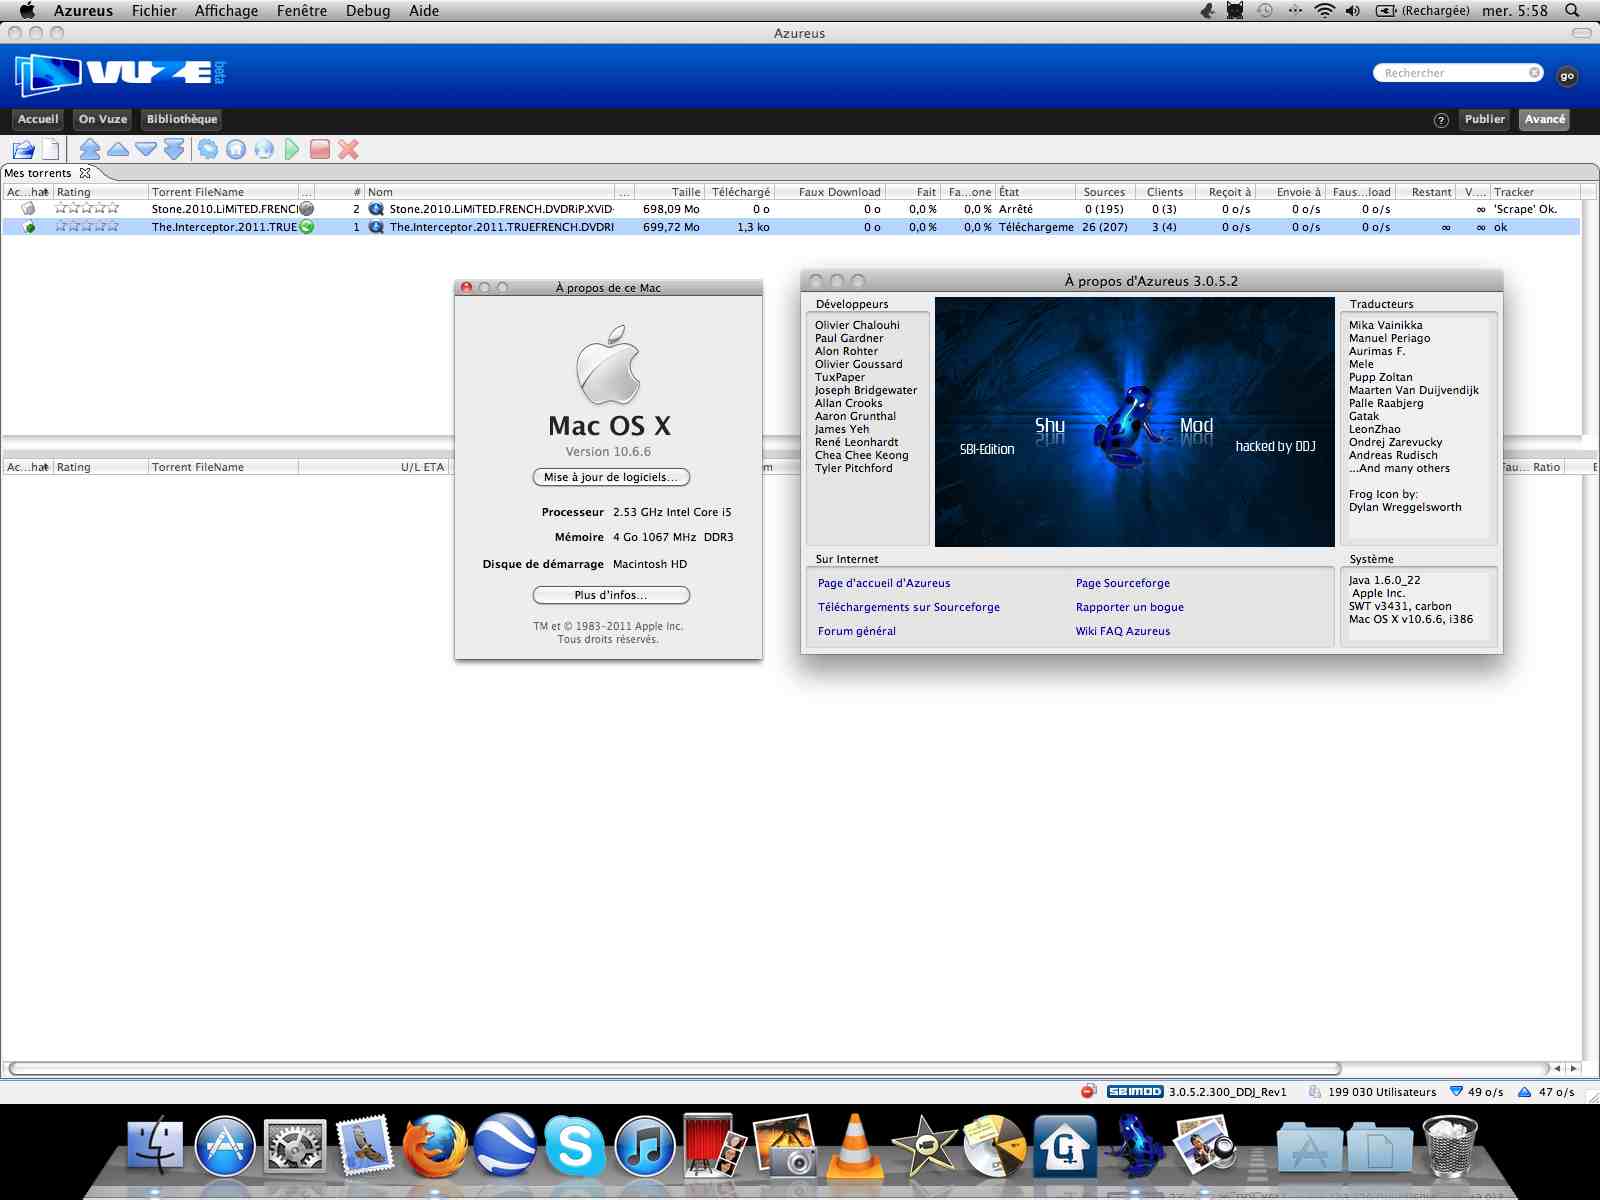Click the go search button

click(1567, 76)
